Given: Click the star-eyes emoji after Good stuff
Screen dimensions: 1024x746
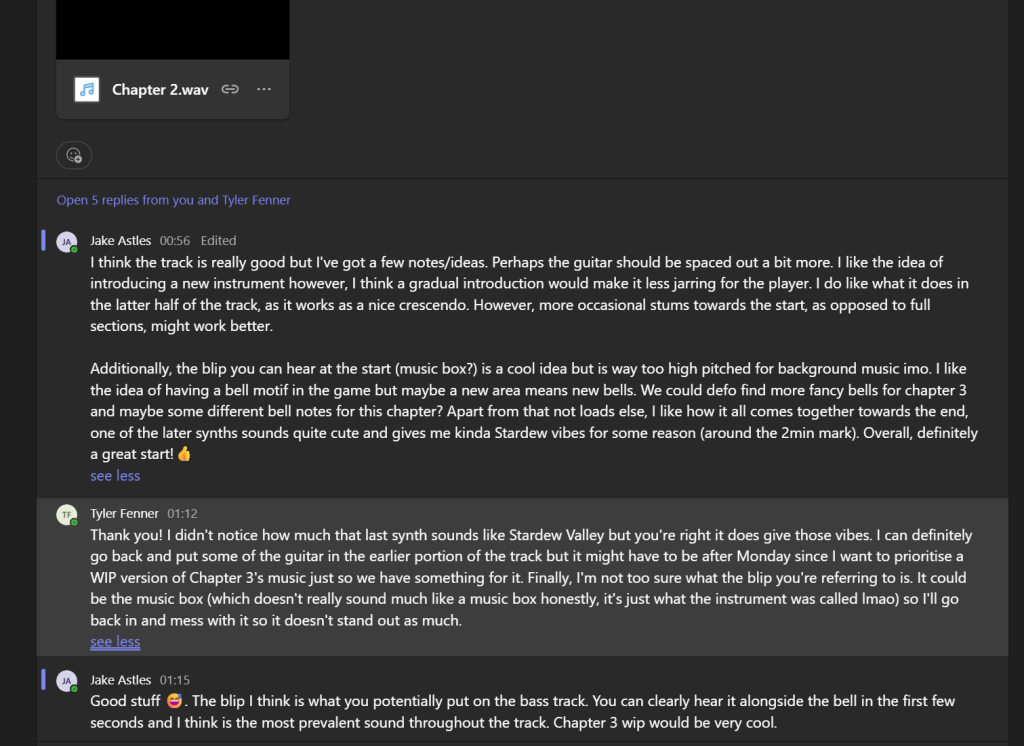Looking at the screenshot, I should pyautogui.click(x=174, y=701).
